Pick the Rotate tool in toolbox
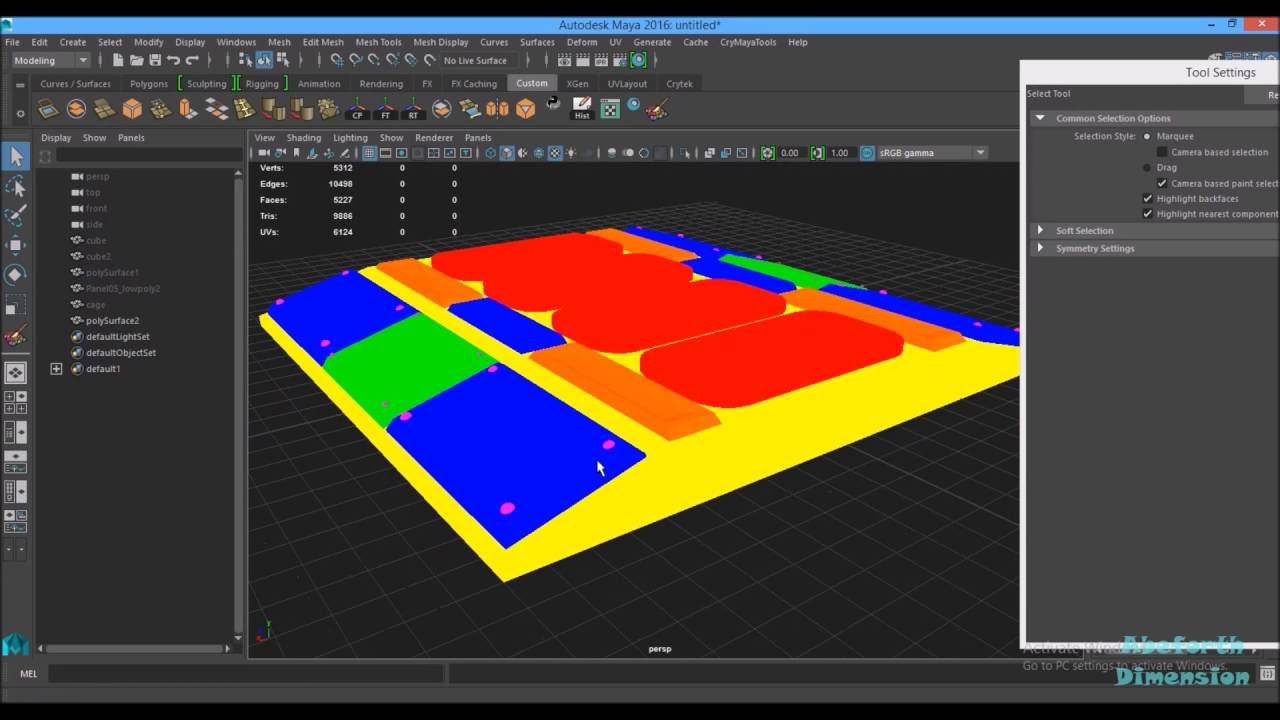The height and width of the screenshot is (720, 1280). tap(16, 275)
